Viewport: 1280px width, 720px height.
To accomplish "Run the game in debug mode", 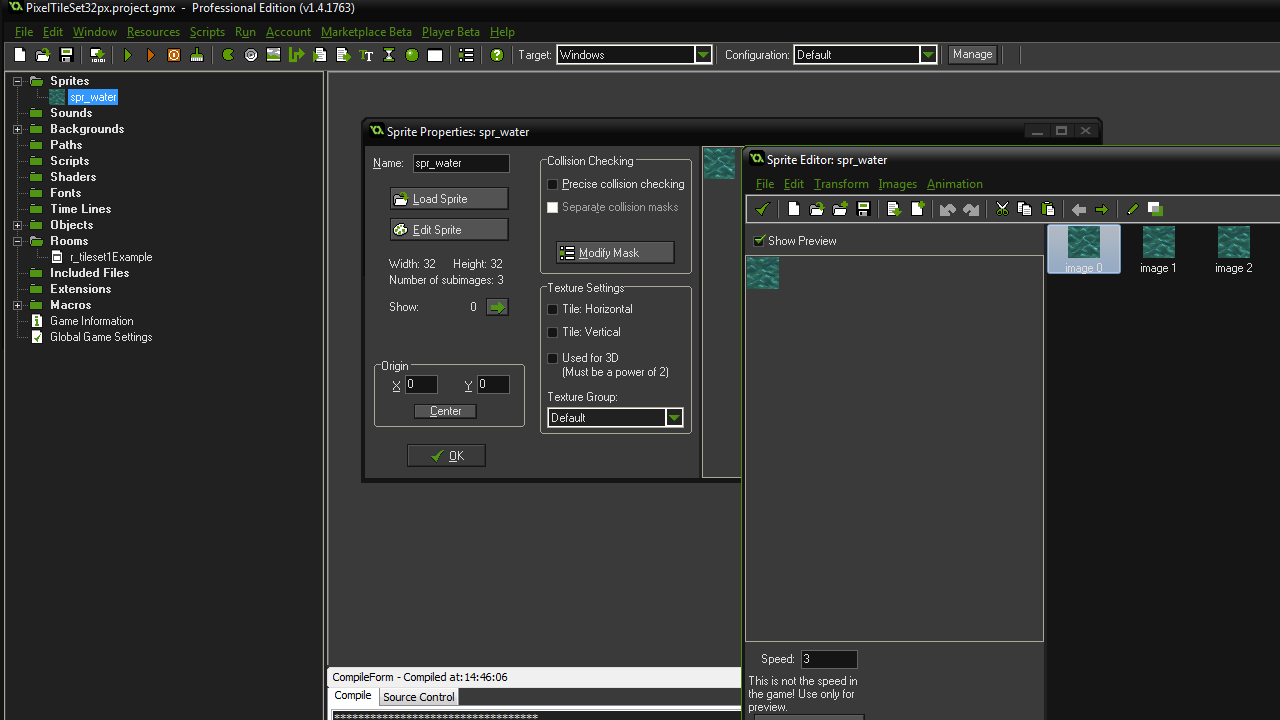I will coord(150,55).
